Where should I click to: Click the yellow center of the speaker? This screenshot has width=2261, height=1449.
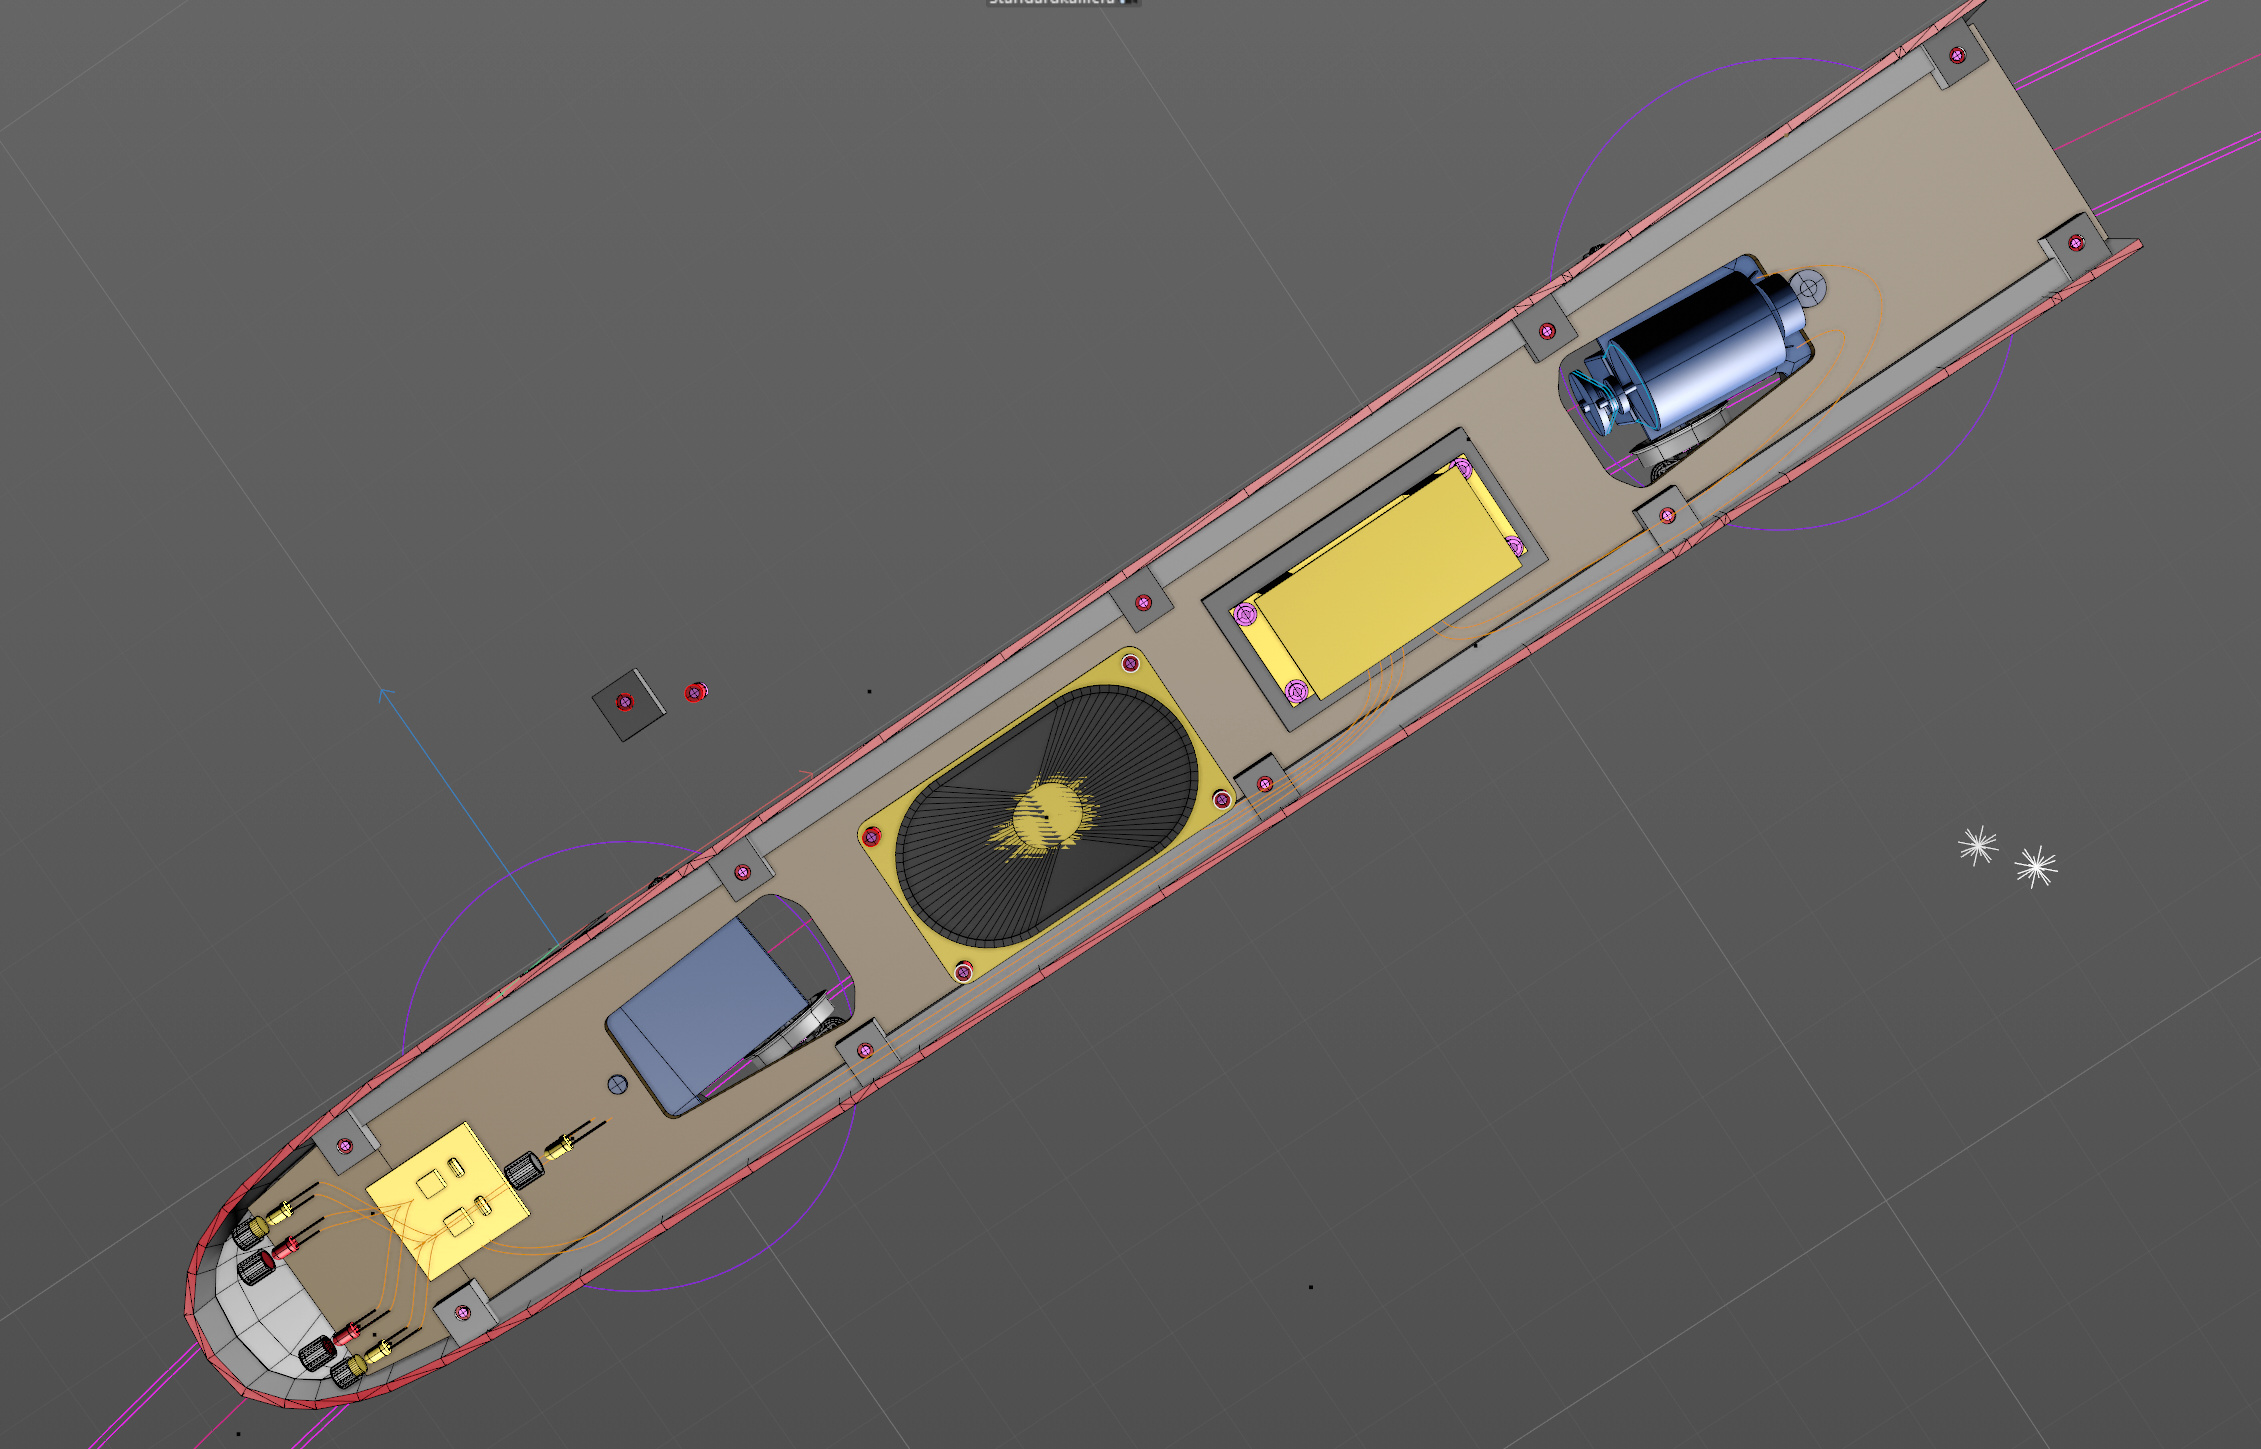(x=1046, y=813)
